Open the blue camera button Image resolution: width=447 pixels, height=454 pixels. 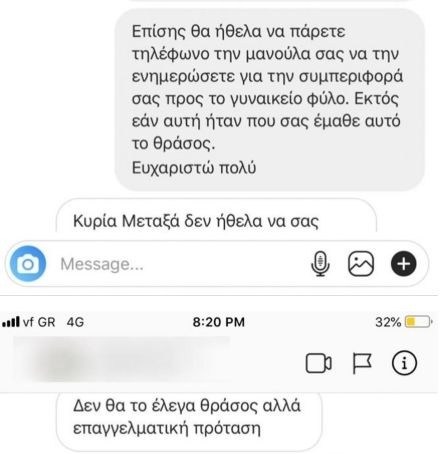[x=28, y=264]
